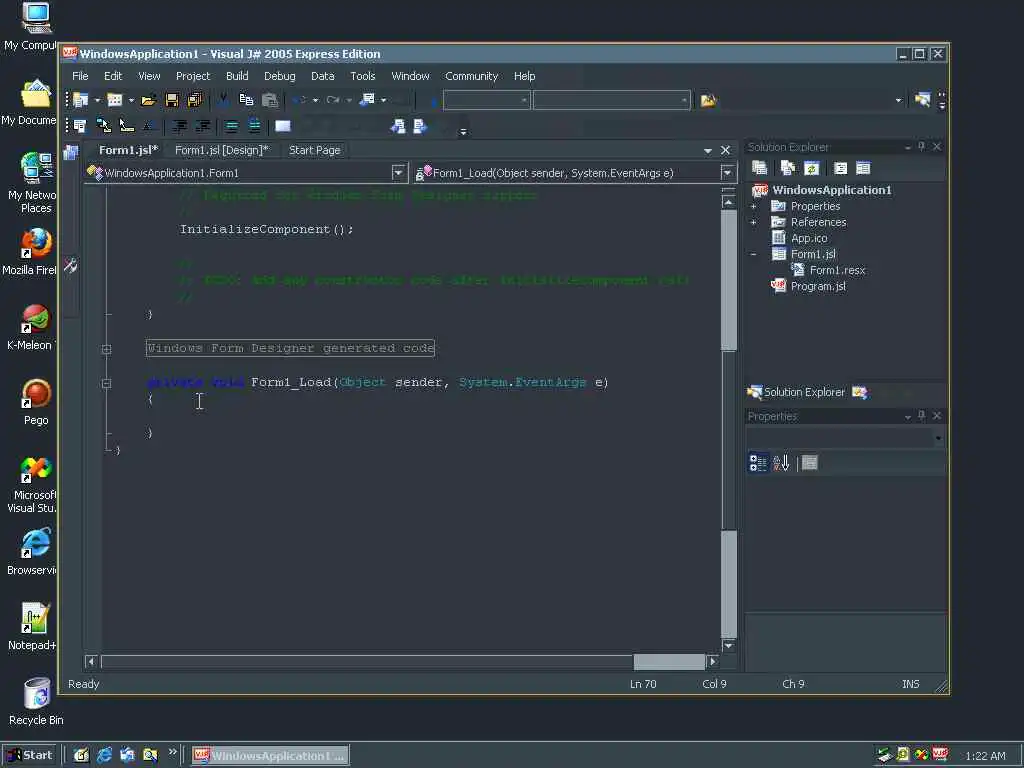
Task: Select the WindowsApplication1 project node
Action: tap(831, 190)
